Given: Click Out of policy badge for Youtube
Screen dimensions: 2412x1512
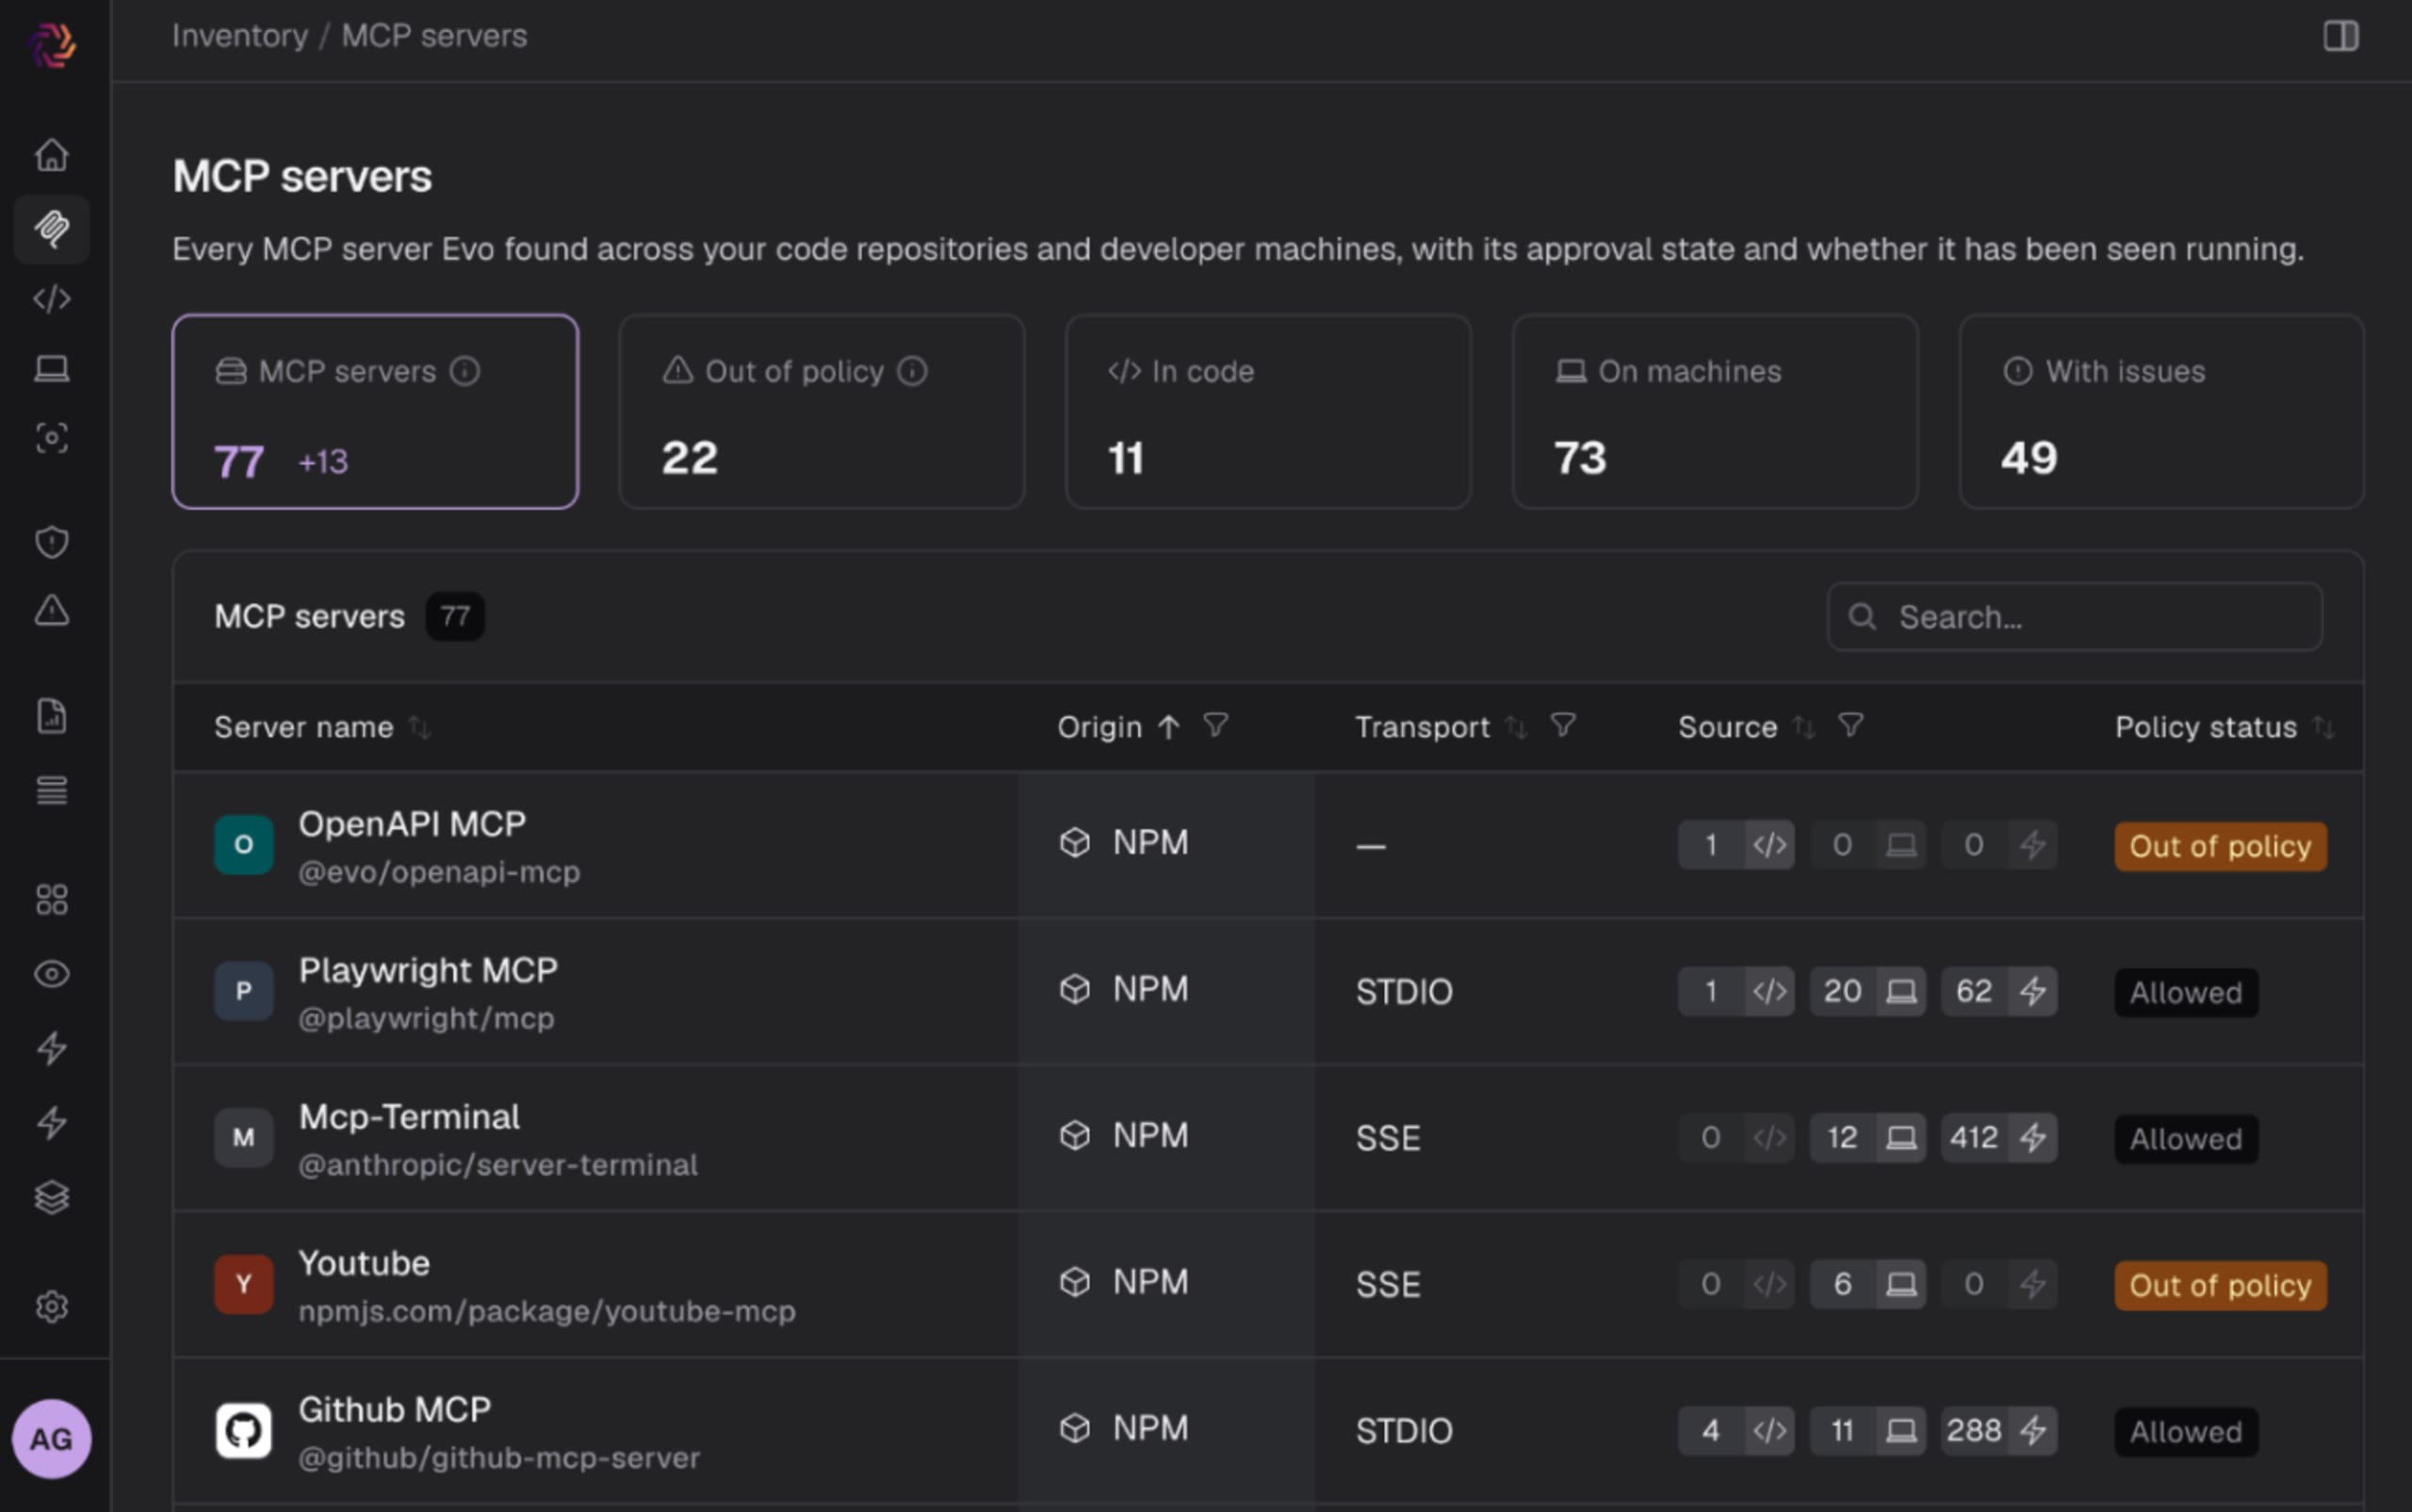Looking at the screenshot, I should (2220, 1285).
